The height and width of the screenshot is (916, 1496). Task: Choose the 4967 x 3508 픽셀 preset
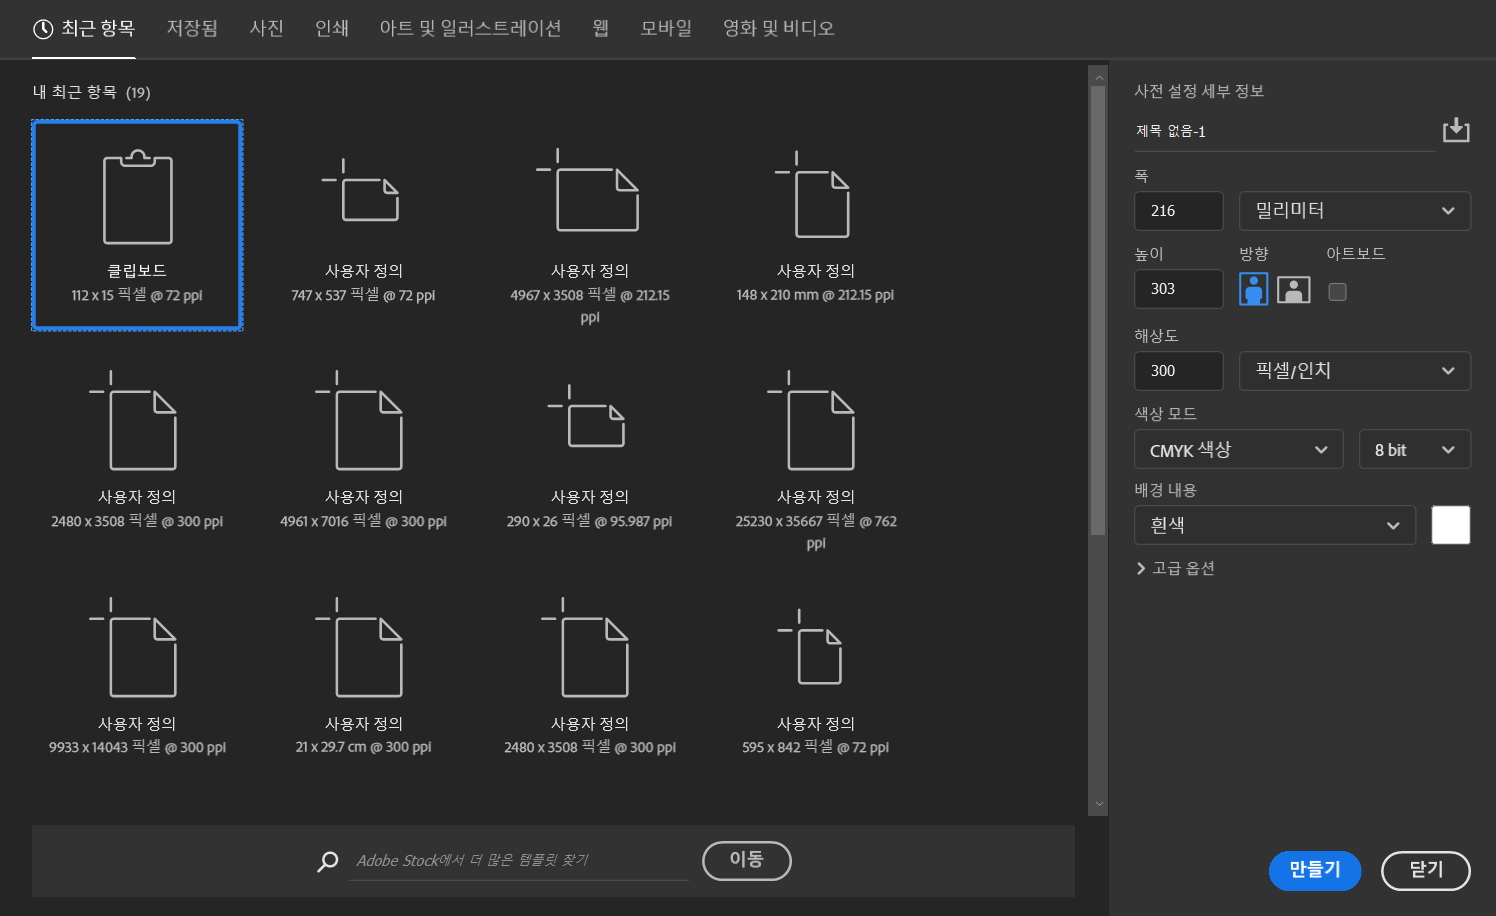point(590,225)
